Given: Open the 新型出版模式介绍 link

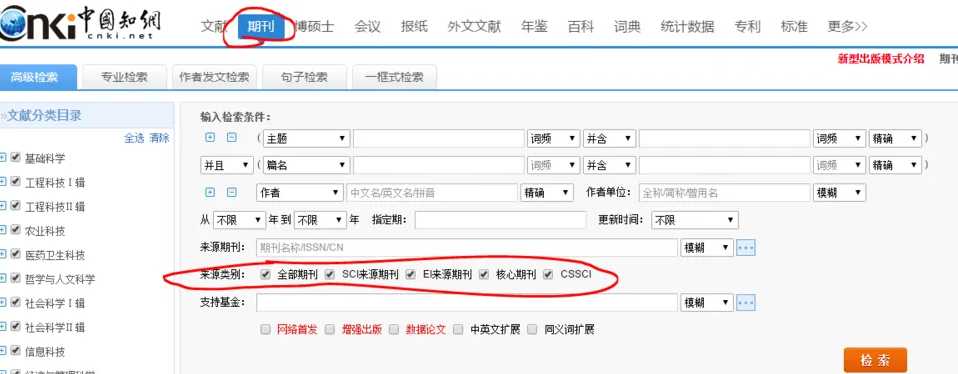Looking at the screenshot, I should (x=880, y=59).
